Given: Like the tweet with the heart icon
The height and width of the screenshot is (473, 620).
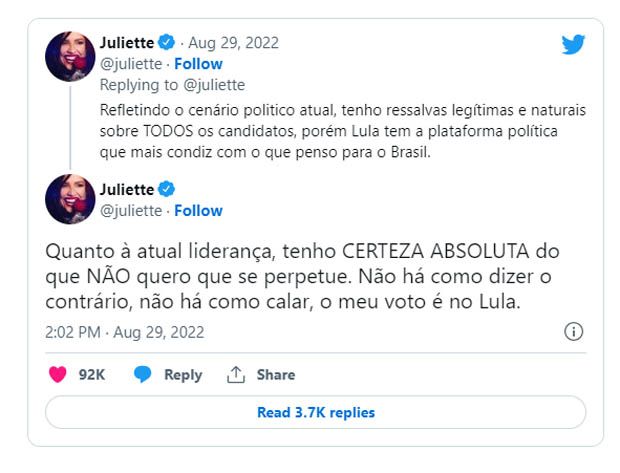Looking at the screenshot, I should pos(58,374).
